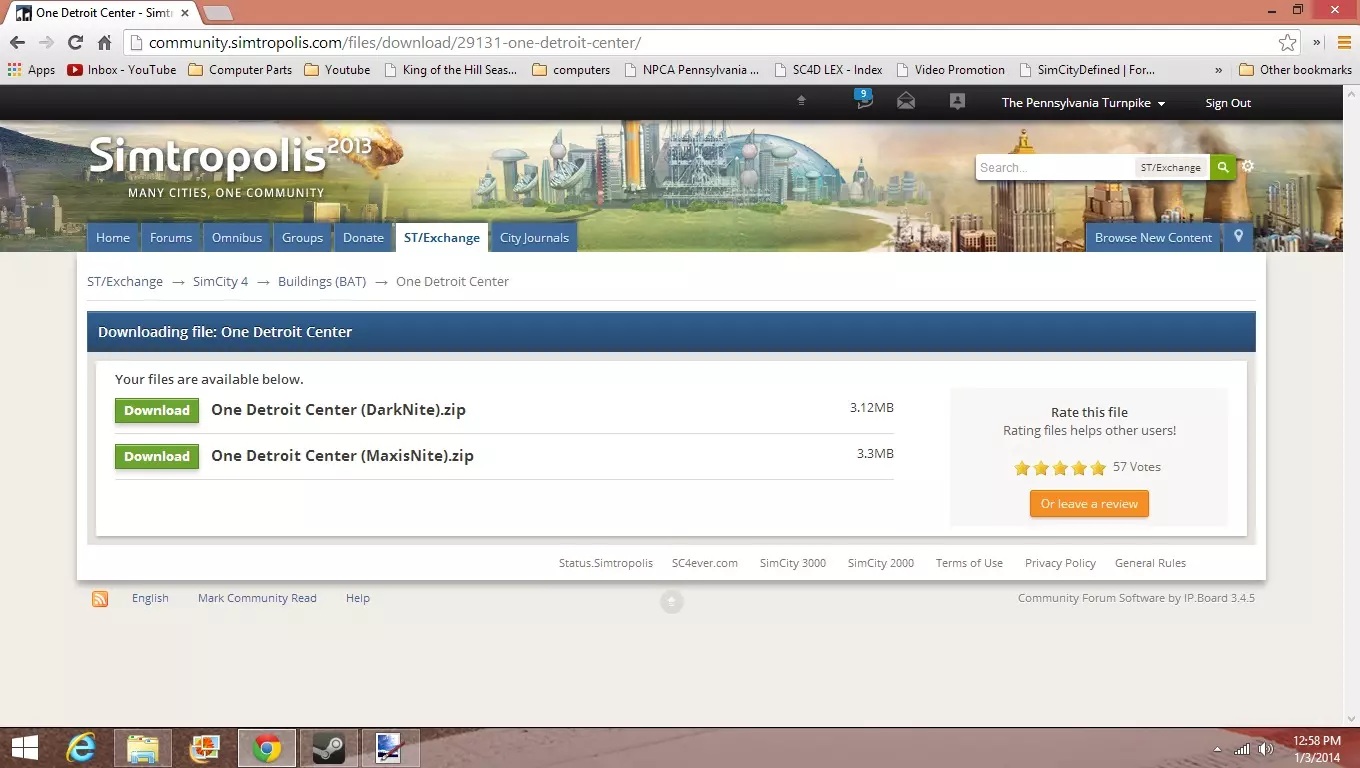This screenshot has height=768, width=1360.
Task: Open advanced search gear icon
Action: coord(1248,167)
